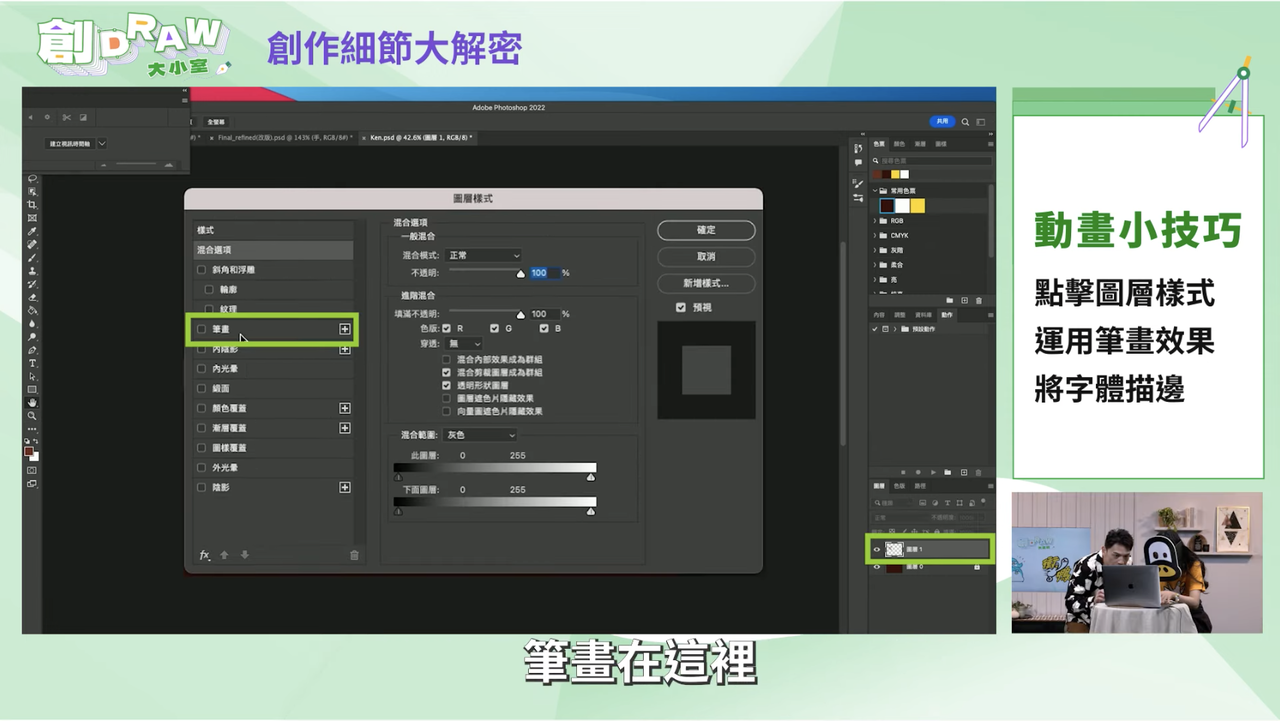Select the Lasso tool
The image size is (1280, 721).
click(32, 179)
